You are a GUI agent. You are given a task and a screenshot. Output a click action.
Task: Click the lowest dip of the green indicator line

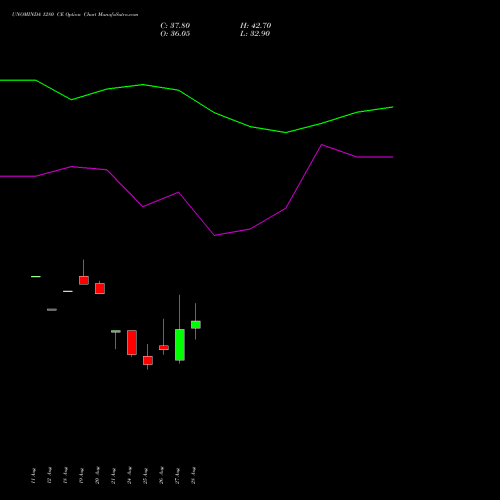pos(286,133)
